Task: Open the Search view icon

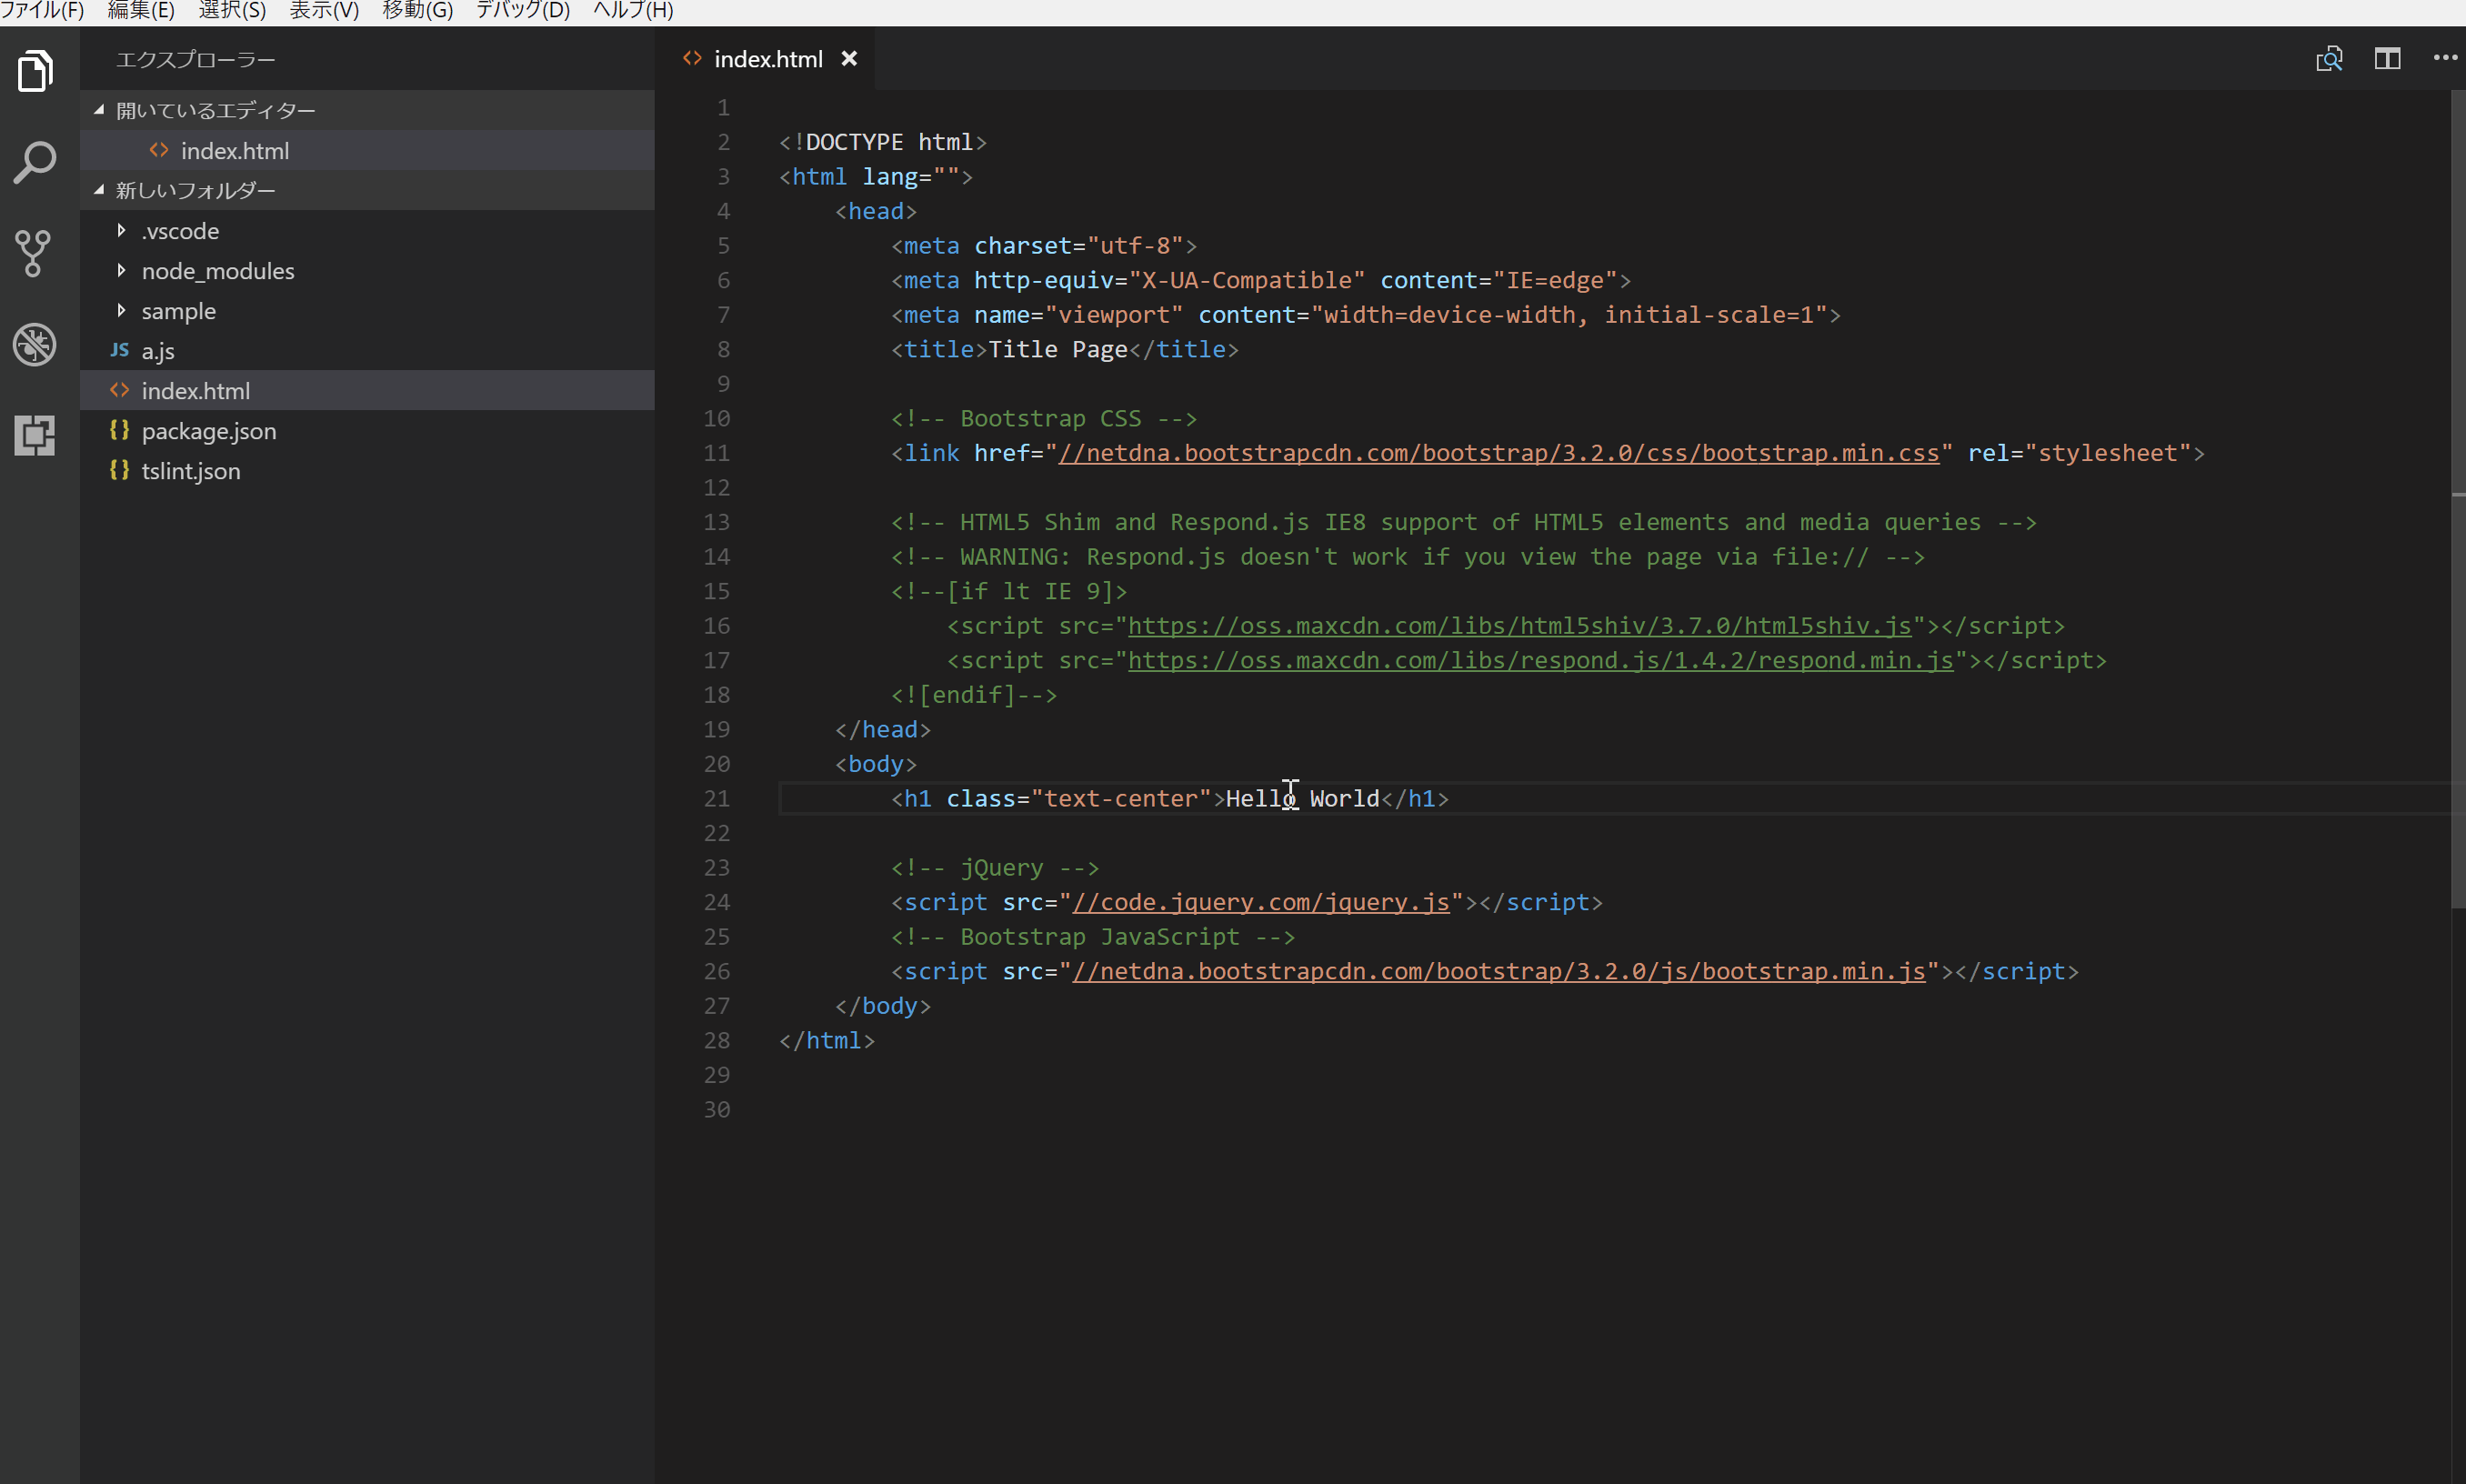Action: (36, 162)
